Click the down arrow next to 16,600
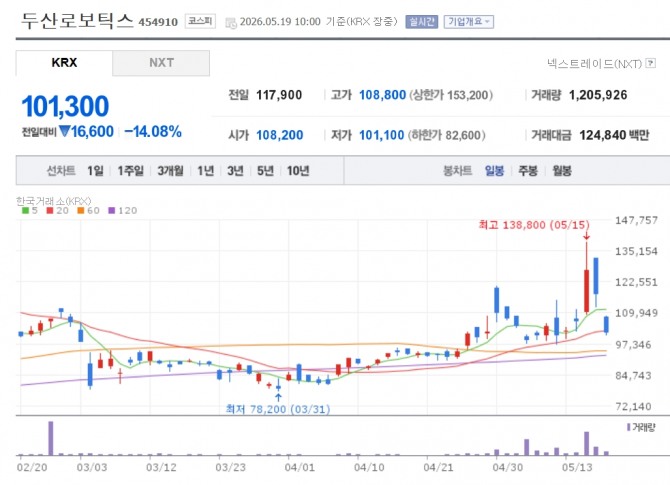This screenshot has height=485, width=670. tap(65, 131)
